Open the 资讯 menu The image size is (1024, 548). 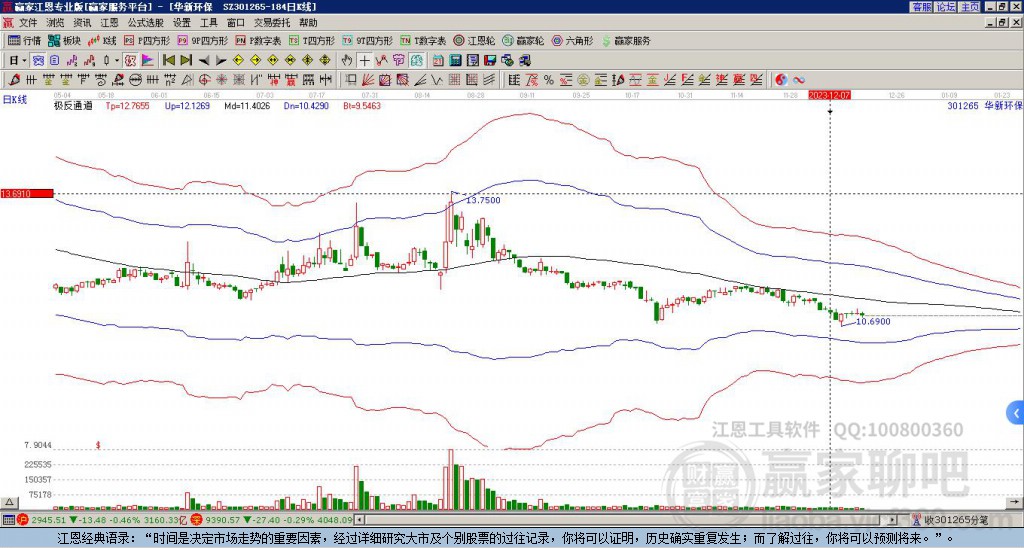[x=82, y=23]
